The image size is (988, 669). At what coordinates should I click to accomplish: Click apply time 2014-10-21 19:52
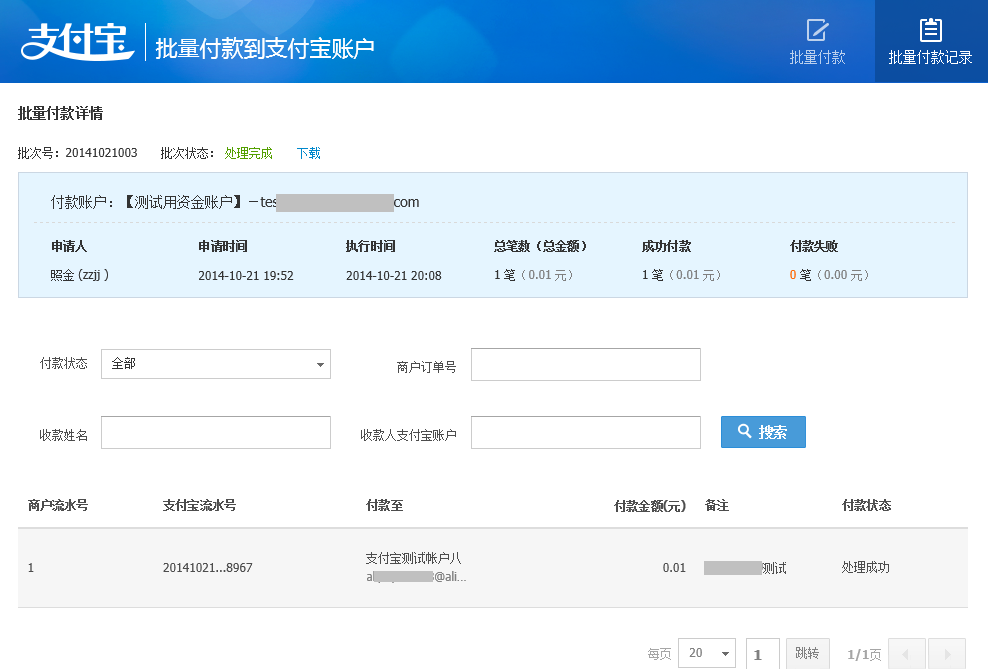[246, 275]
